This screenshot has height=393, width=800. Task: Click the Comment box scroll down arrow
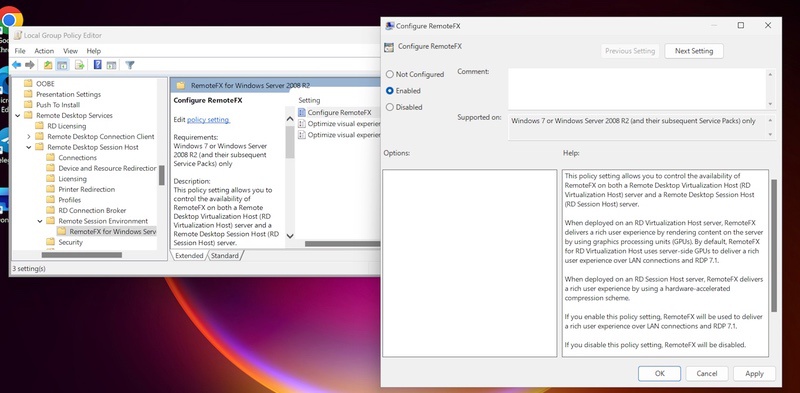770,104
